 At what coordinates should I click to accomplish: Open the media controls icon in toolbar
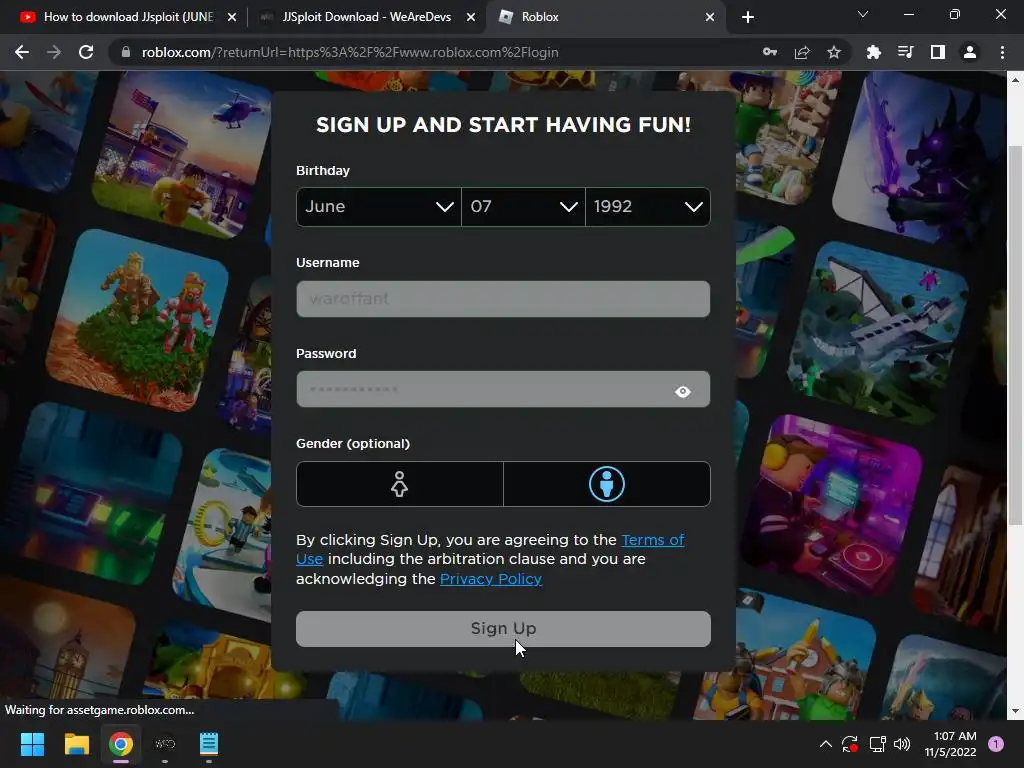pos(905,52)
